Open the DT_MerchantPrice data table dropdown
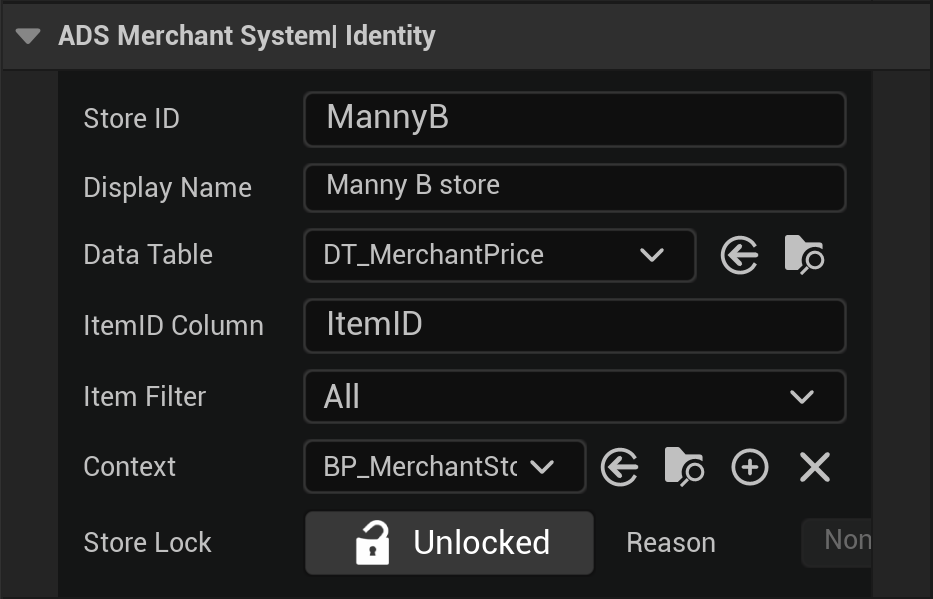The height and width of the screenshot is (599, 933). 499,255
